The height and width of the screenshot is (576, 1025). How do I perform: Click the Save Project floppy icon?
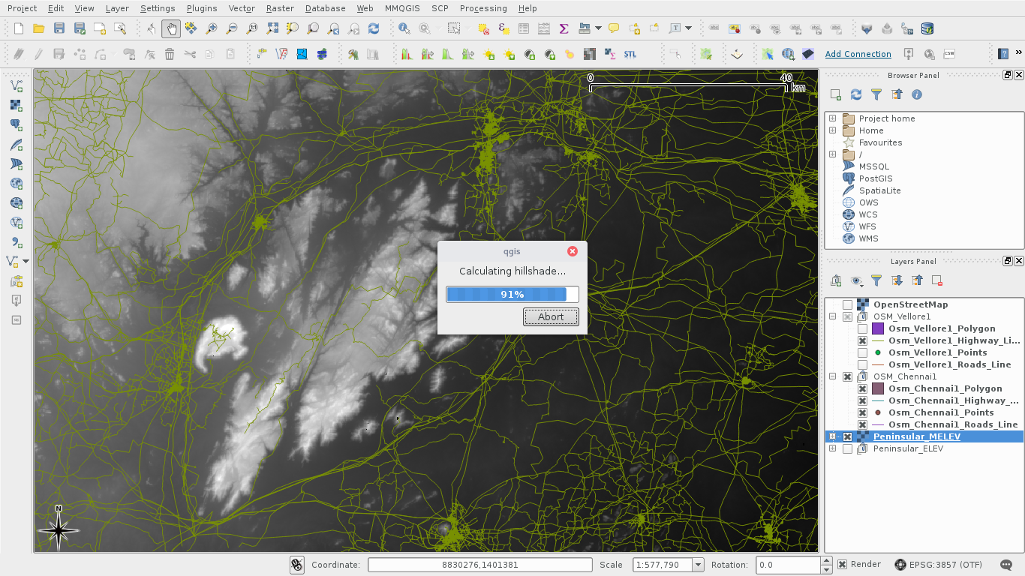coord(59,29)
